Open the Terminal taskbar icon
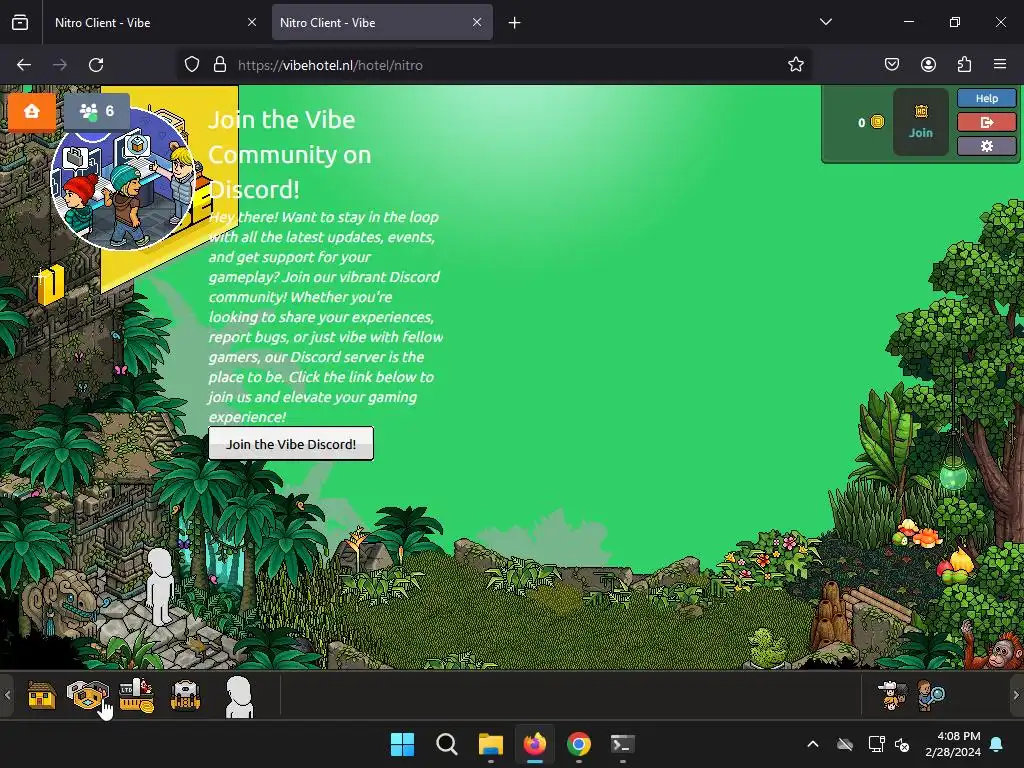 pyautogui.click(x=622, y=744)
